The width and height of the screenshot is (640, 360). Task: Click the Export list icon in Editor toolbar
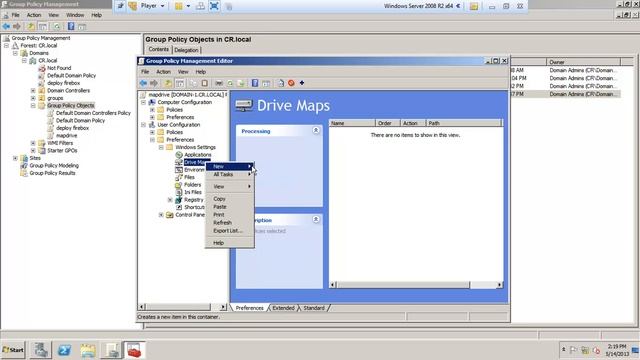point(241,83)
